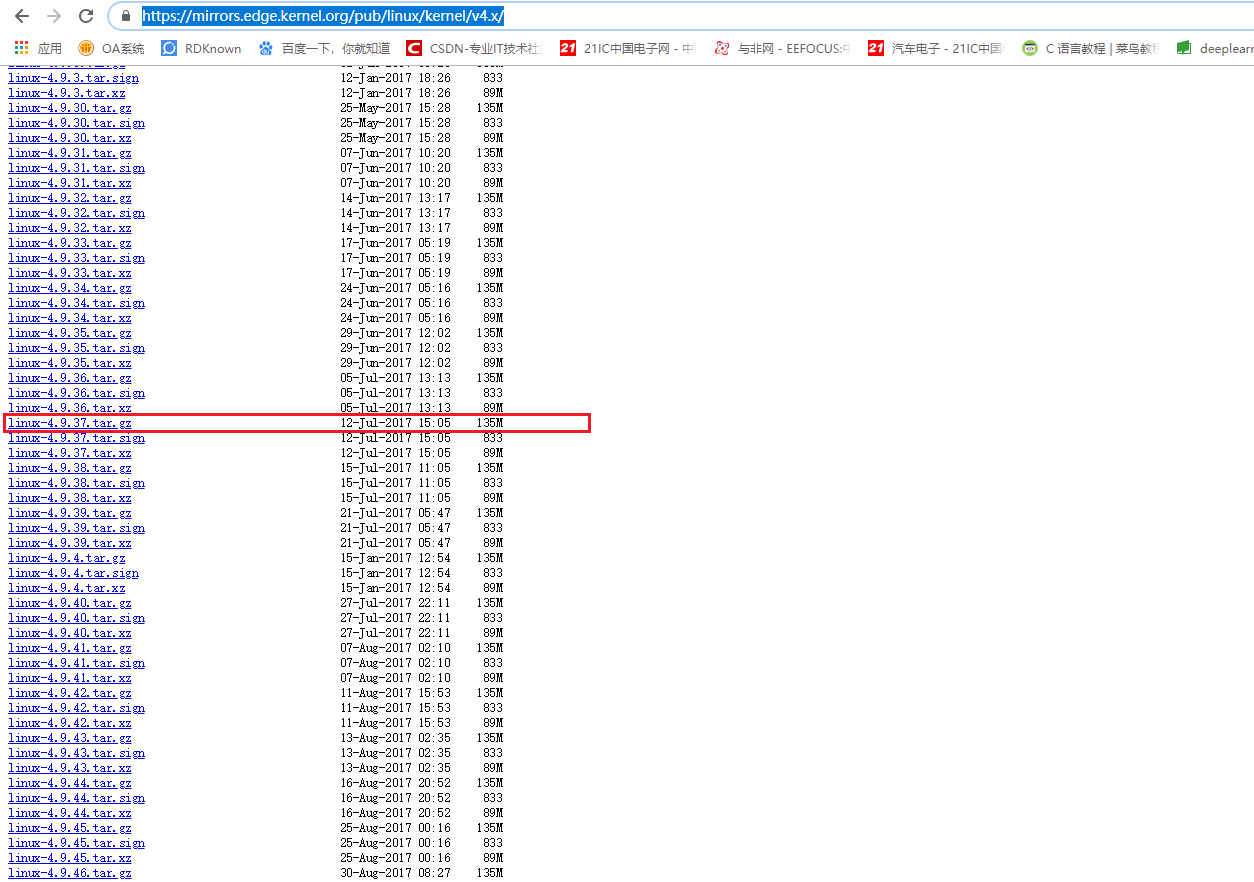Open the linux-4.9.45.tar.gz link
Viewport: 1254px width, 882px height.
click(x=69, y=828)
